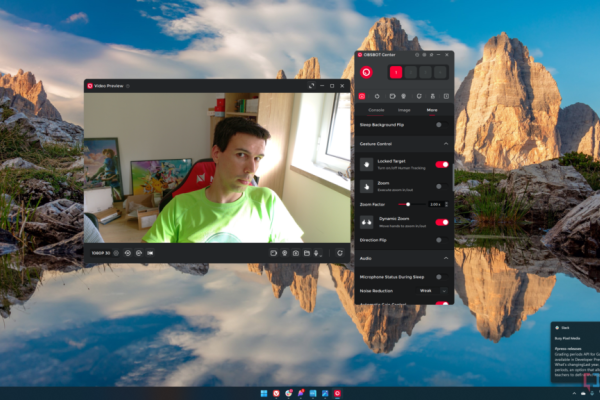Take a snapshot with the camera icon
Viewport: 600px width, 400px height.
tap(296, 253)
